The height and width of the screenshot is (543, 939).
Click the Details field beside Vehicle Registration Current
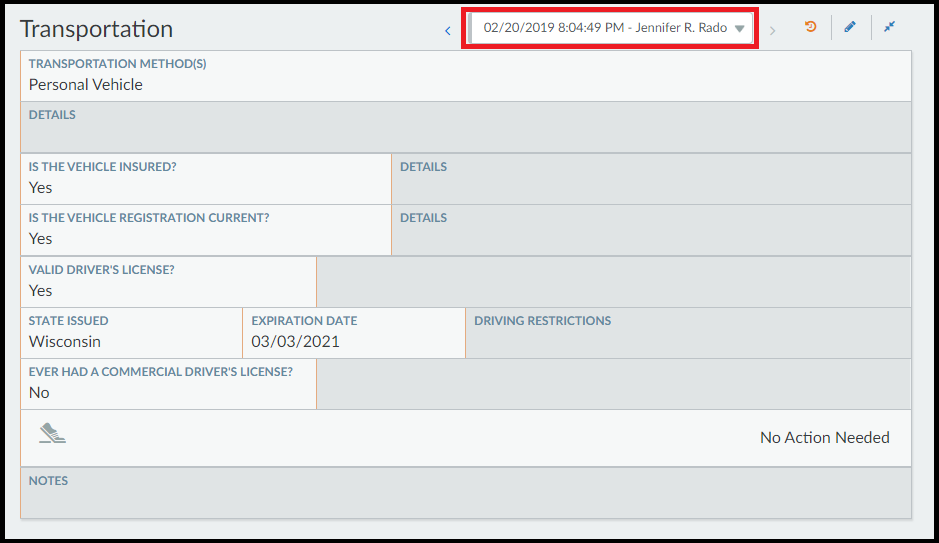tap(651, 229)
